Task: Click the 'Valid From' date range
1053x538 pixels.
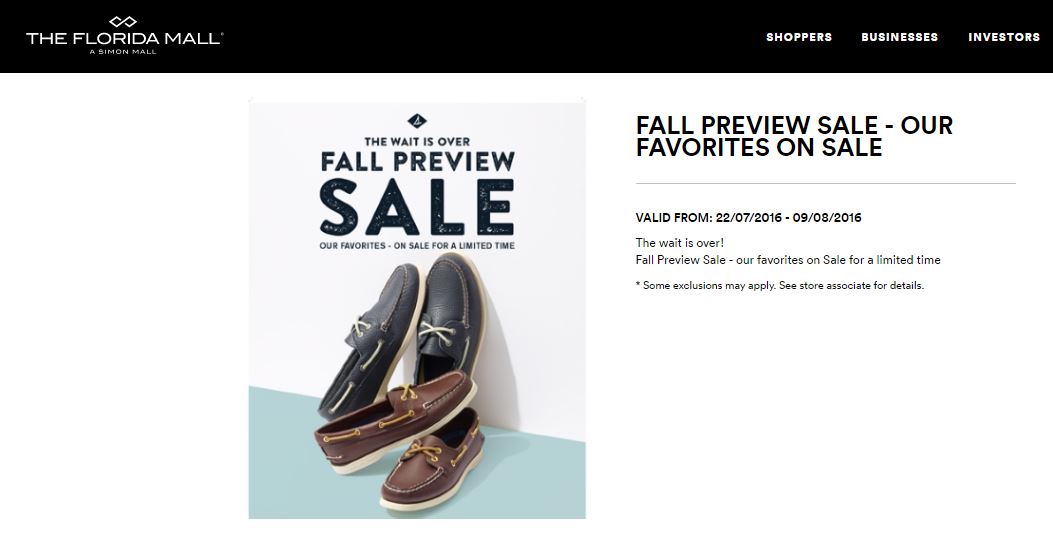Action: click(x=748, y=218)
